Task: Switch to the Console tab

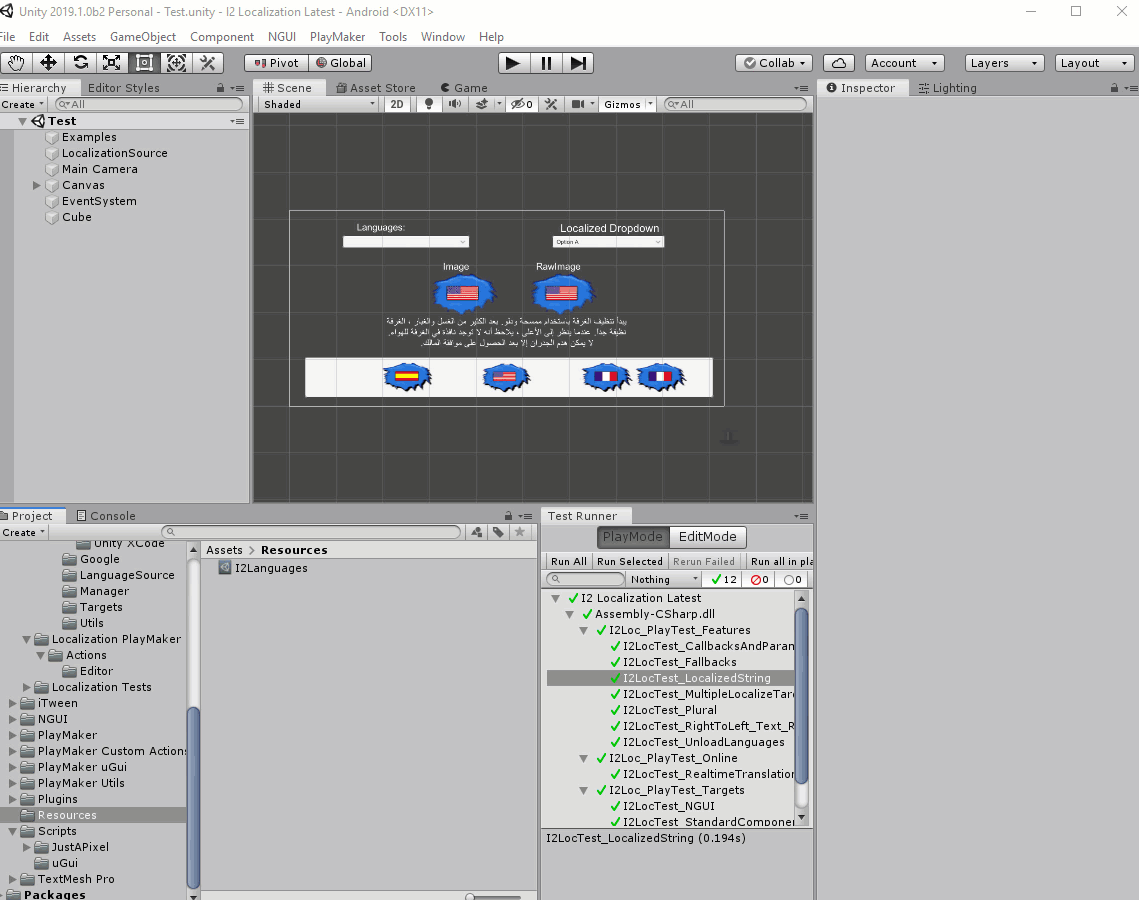Action: click(x=106, y=516)
